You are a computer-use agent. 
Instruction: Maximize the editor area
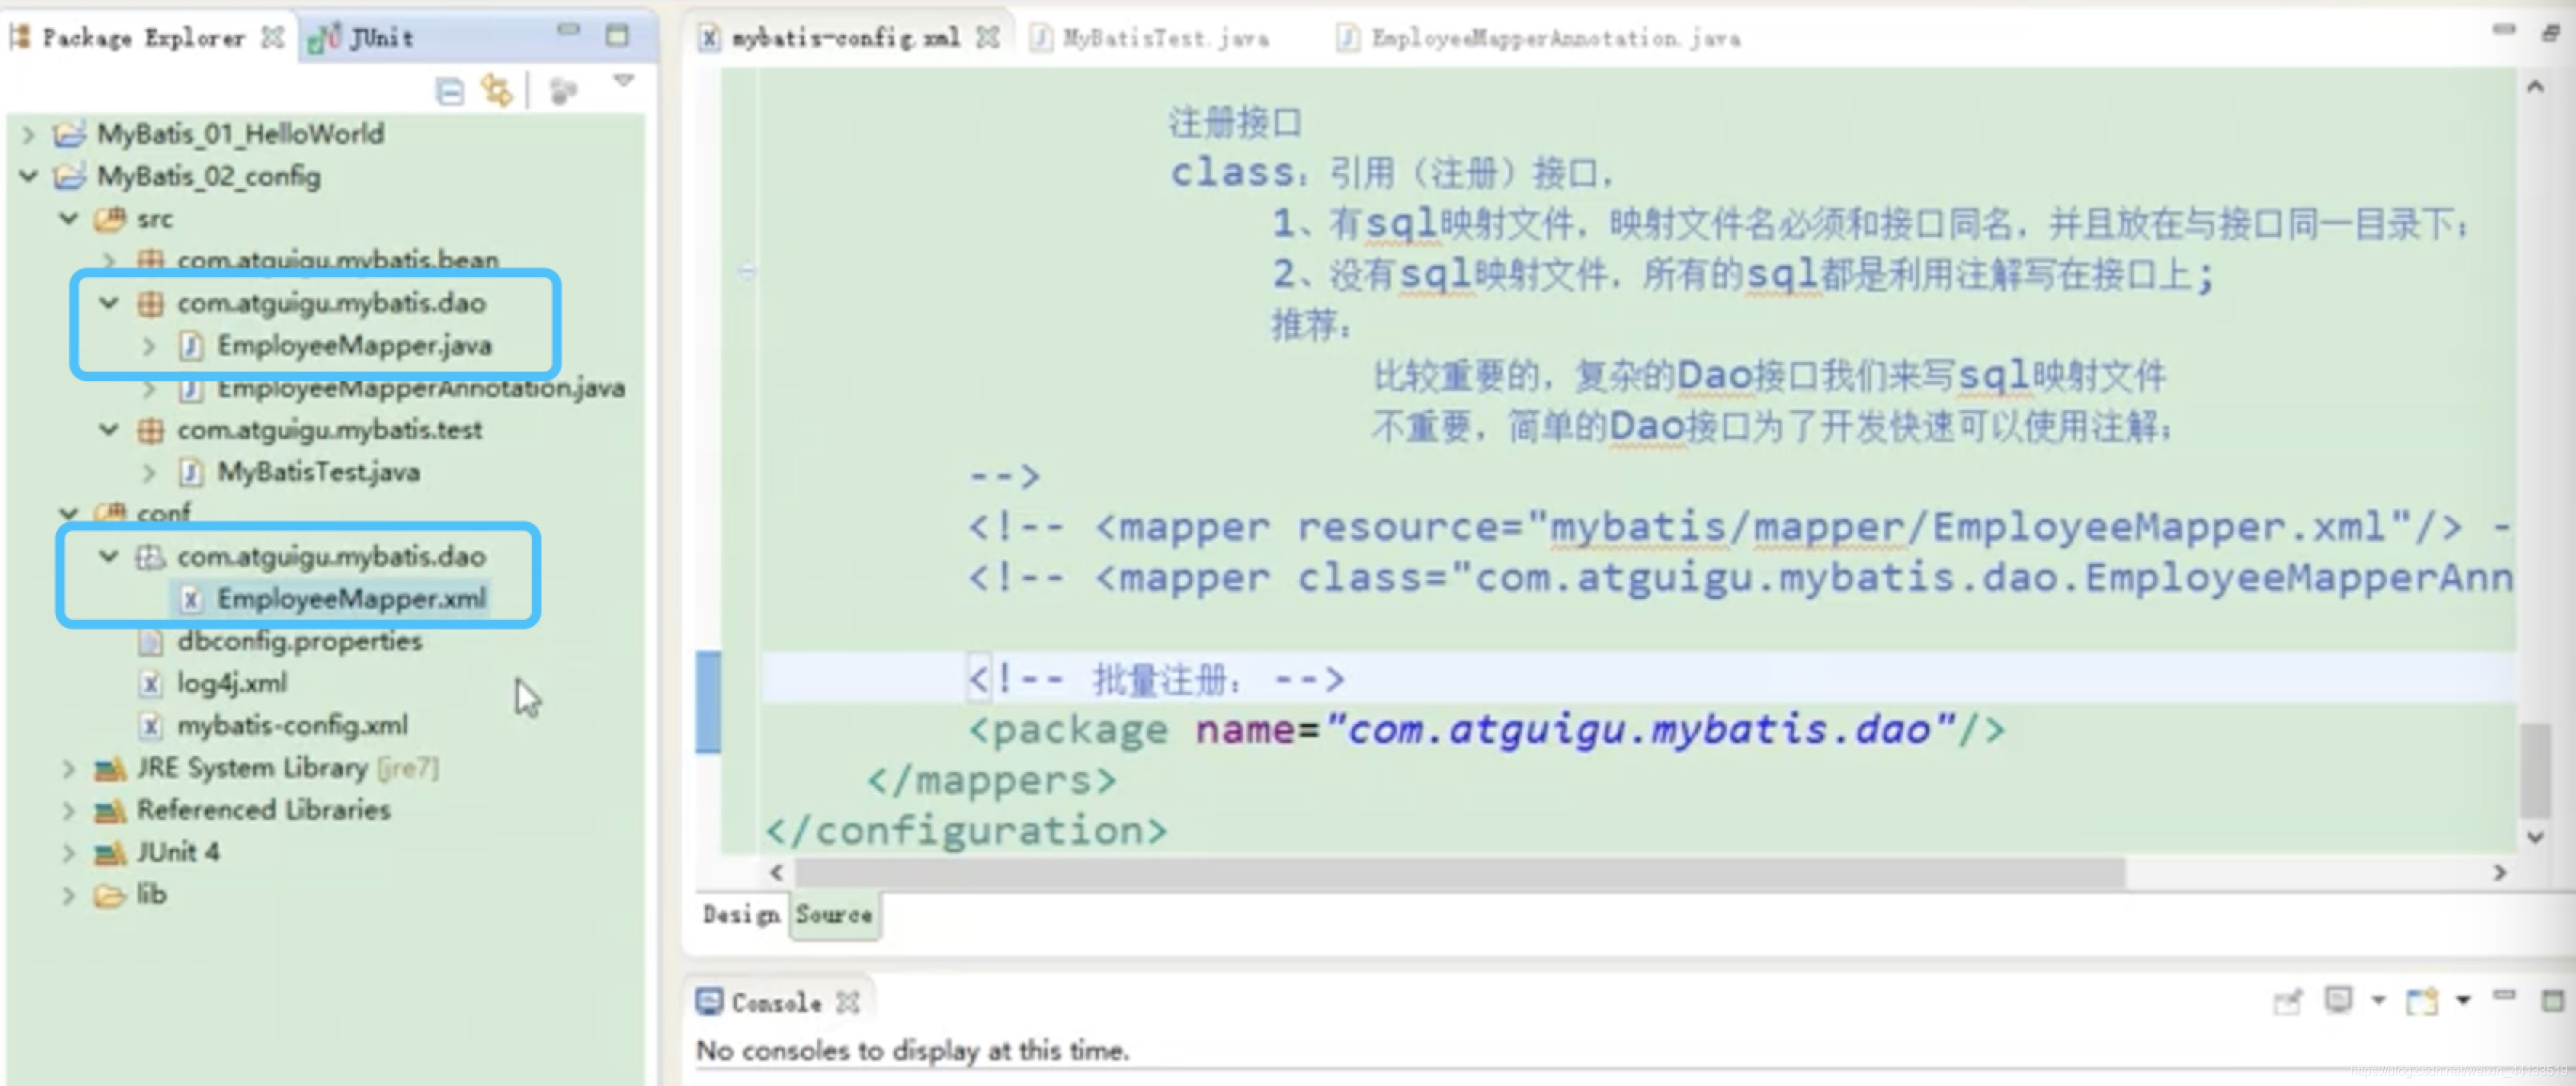pyautogui.click(x=2551, y=33)
